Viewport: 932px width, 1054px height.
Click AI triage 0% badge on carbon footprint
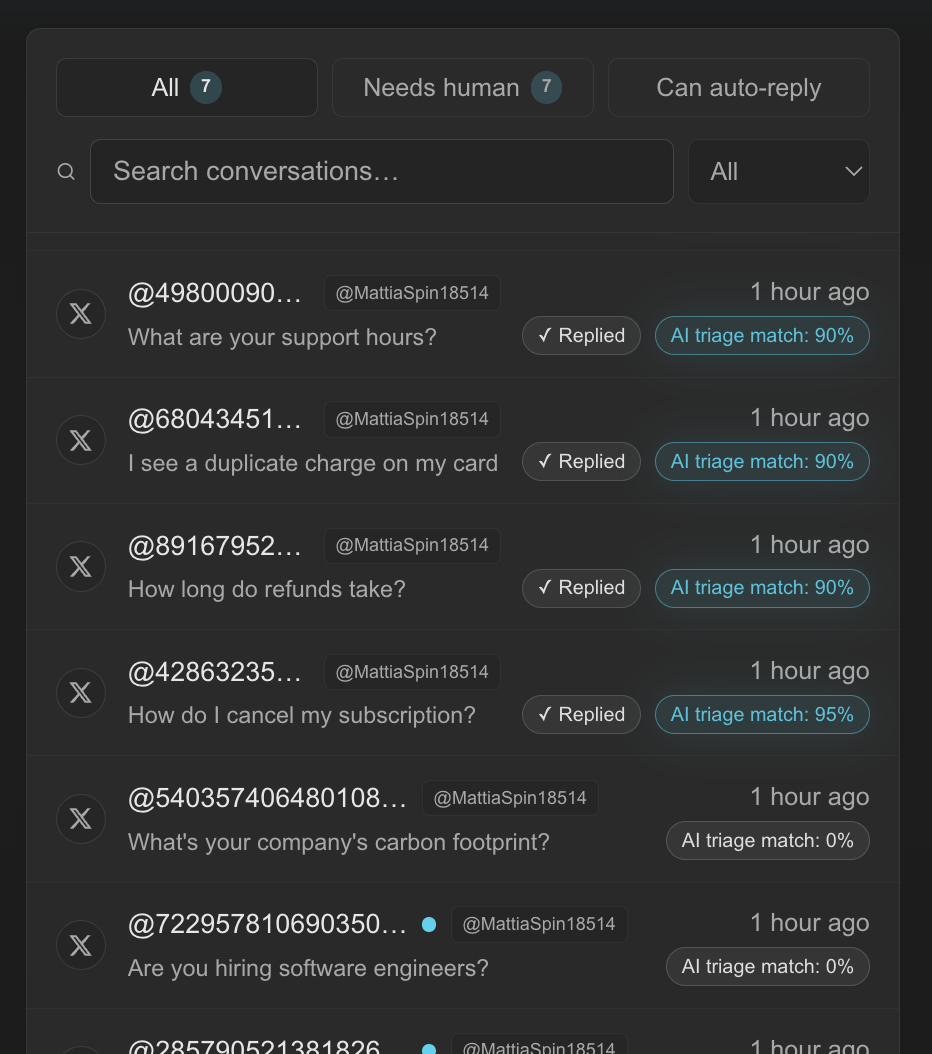pos(767,841)
